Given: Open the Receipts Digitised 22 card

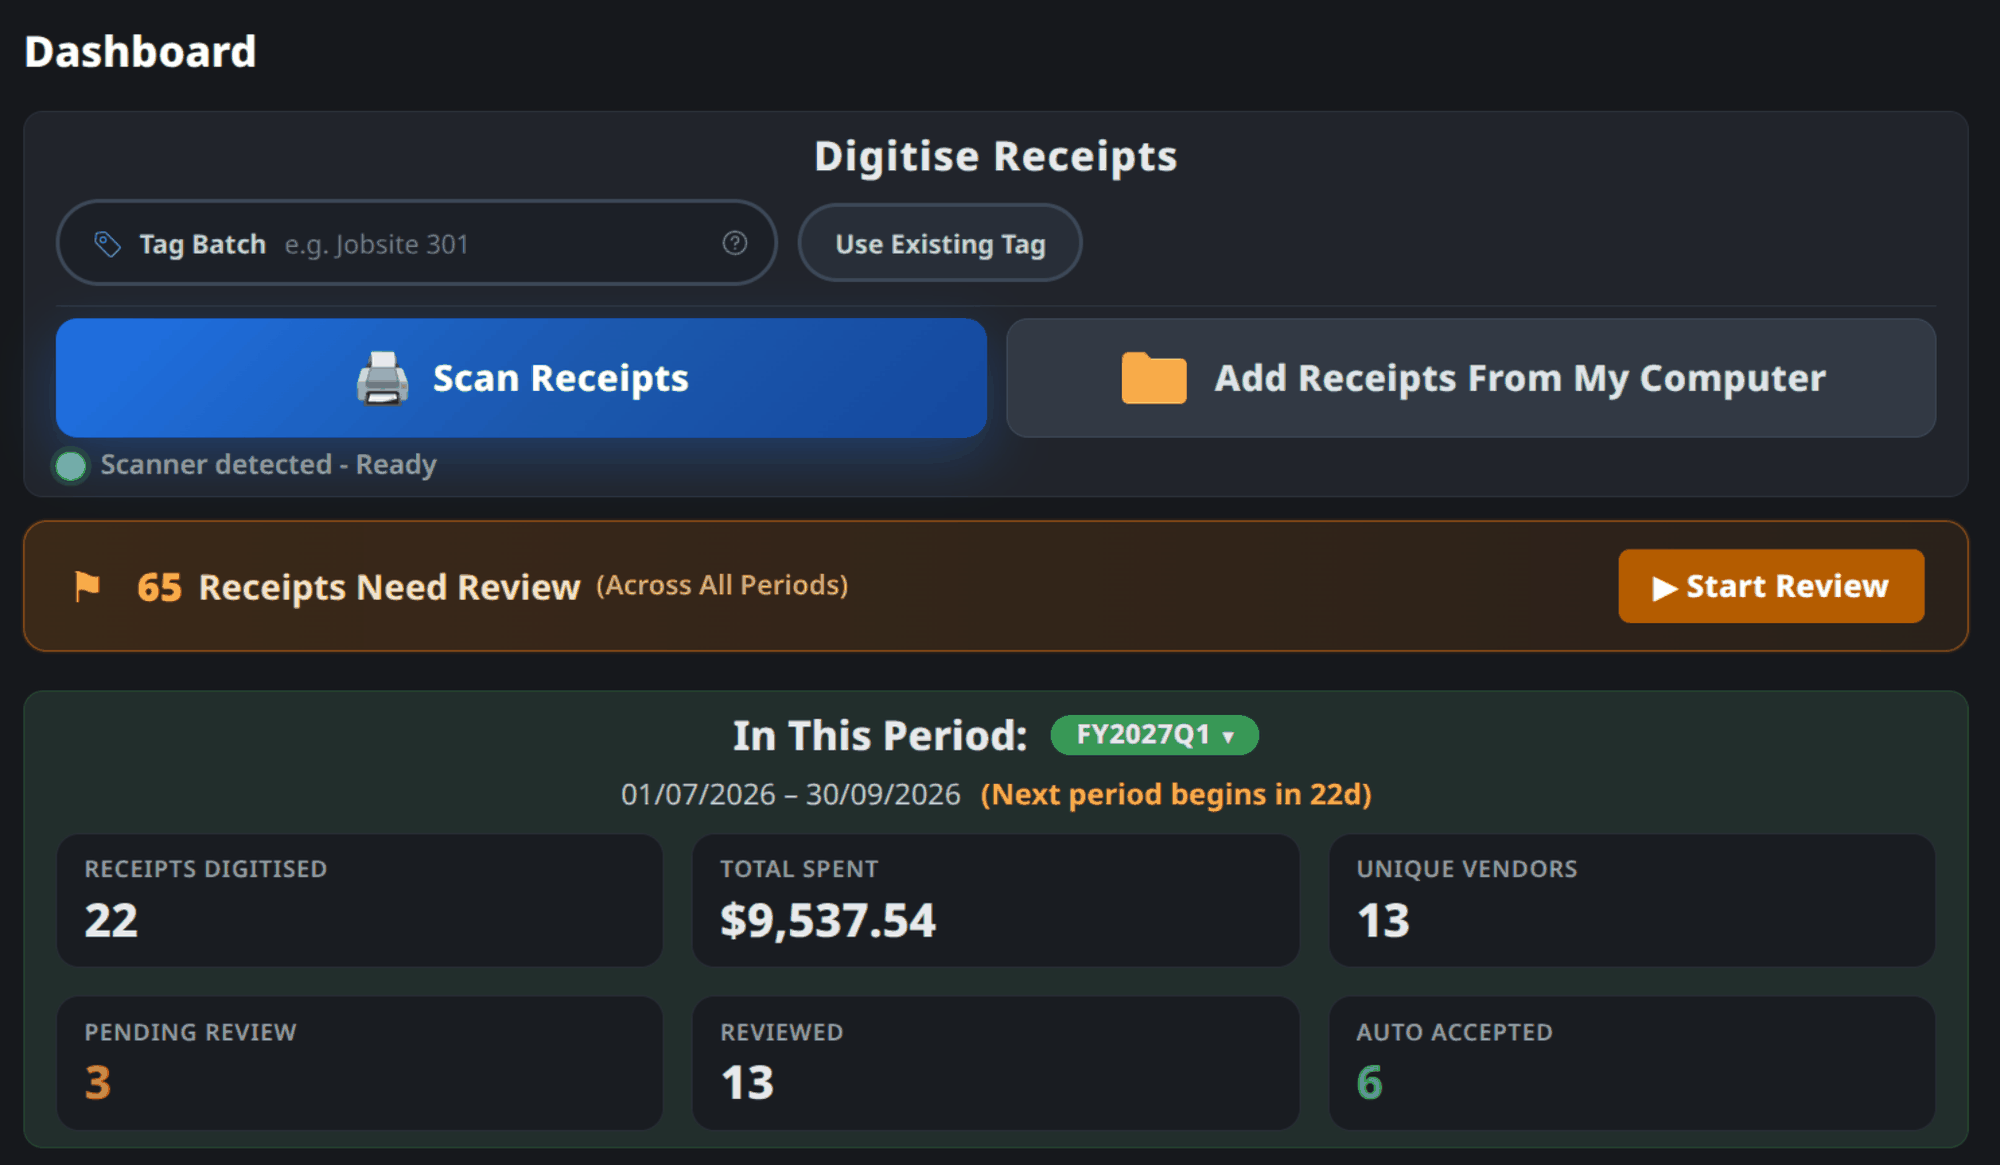Looking at the screenshot, I should click(360, 900).
